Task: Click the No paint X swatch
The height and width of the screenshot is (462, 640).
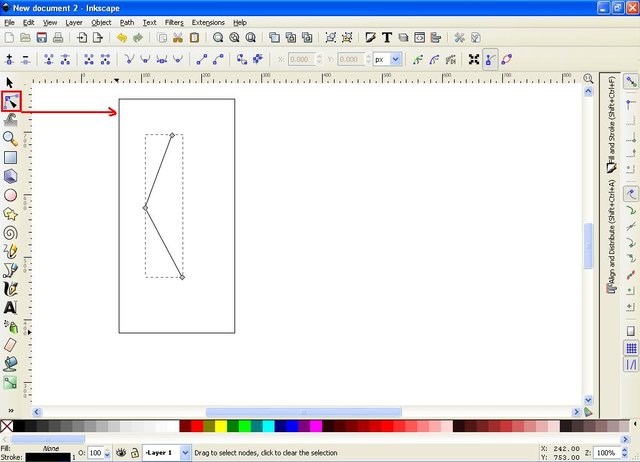Action: [x=7, y=426]
